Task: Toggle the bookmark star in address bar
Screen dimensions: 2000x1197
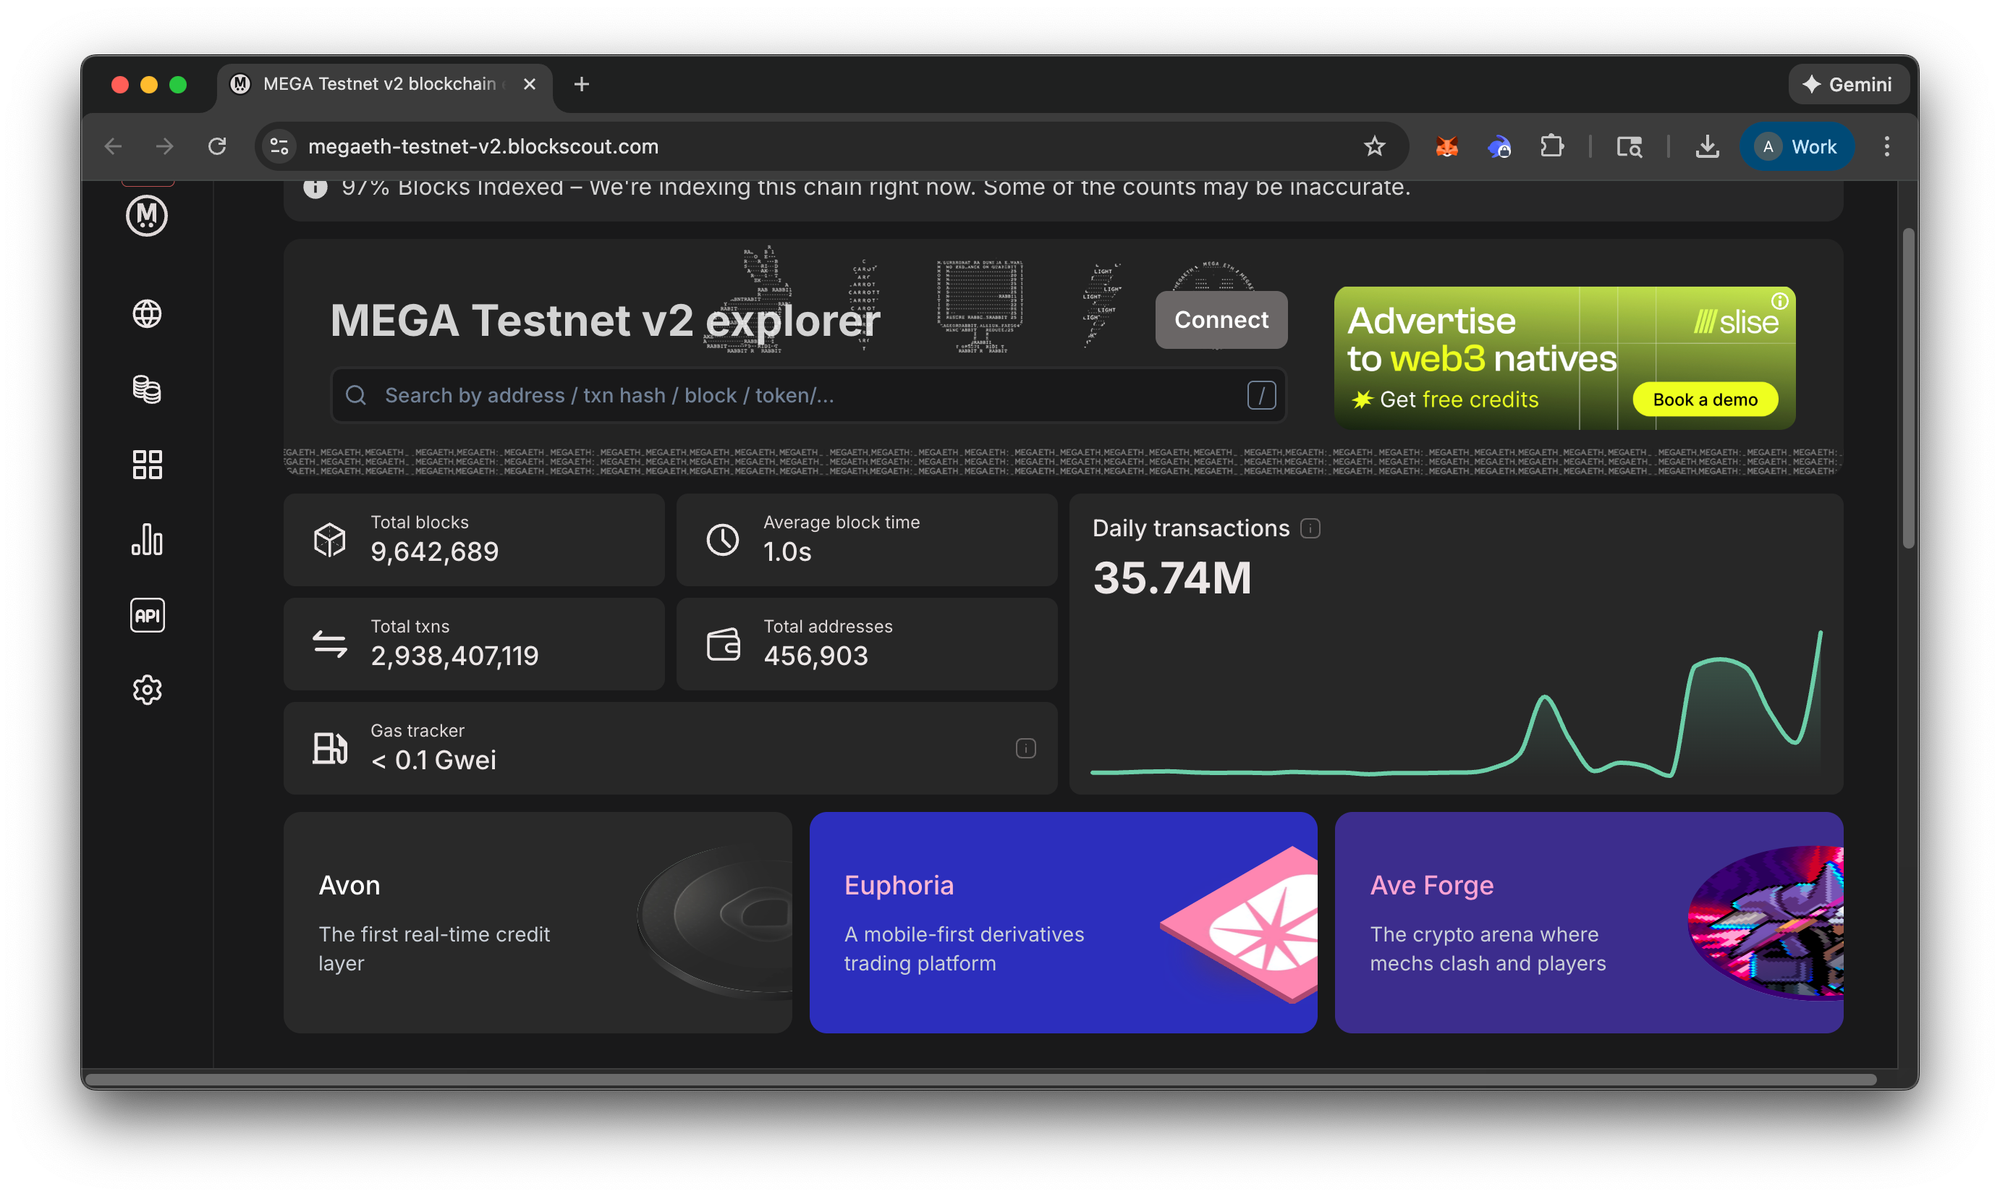Action: (x=1375, y=146)
